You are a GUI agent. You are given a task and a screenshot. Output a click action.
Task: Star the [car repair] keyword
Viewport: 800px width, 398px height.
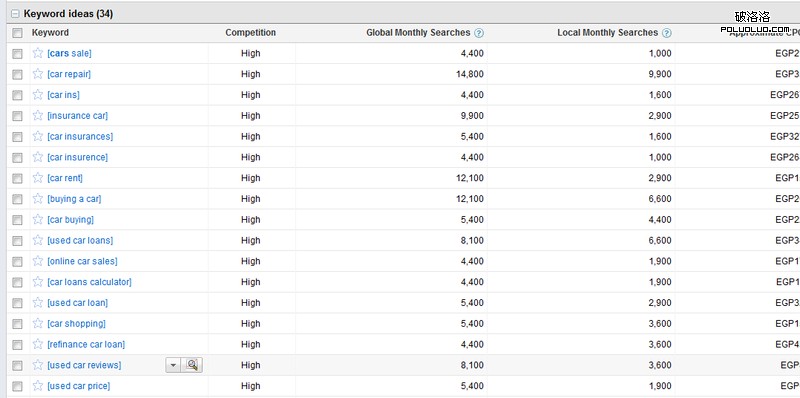(x=38, y=74)
